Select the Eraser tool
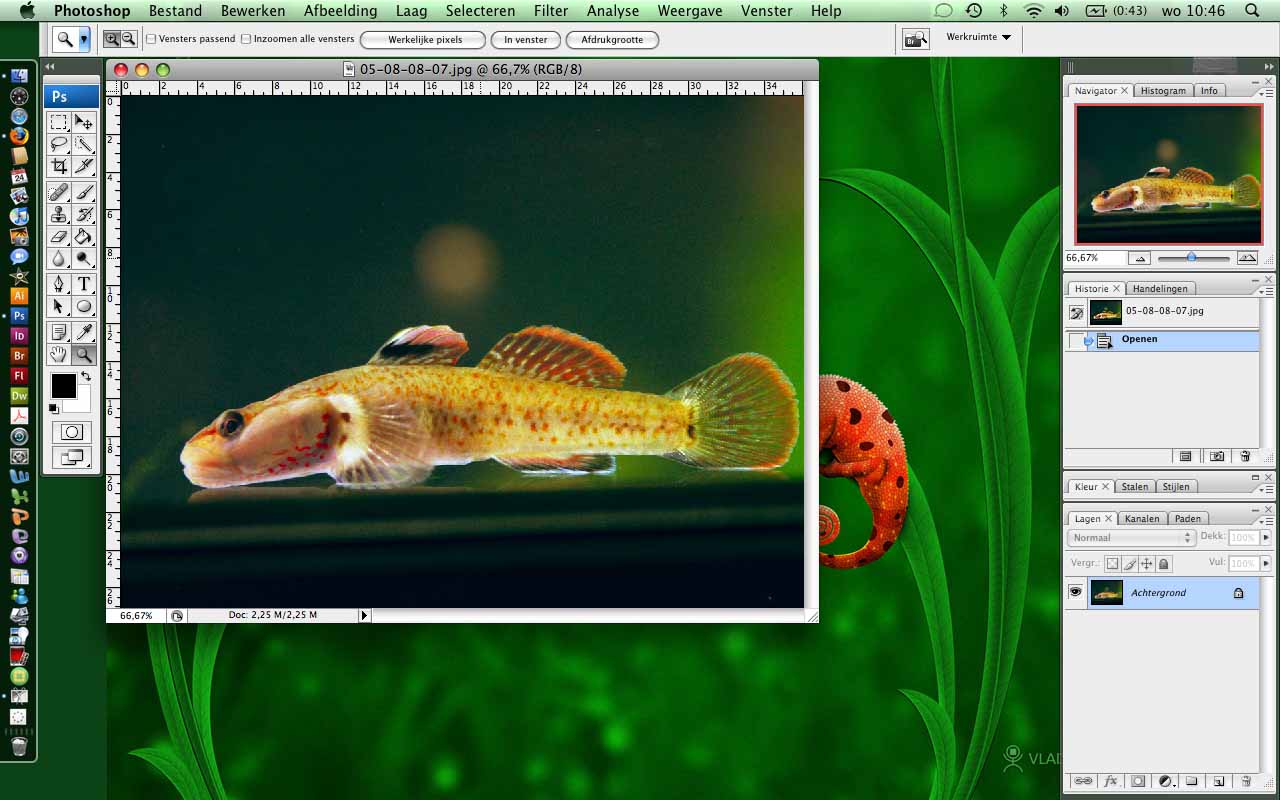 pos(59,237)
